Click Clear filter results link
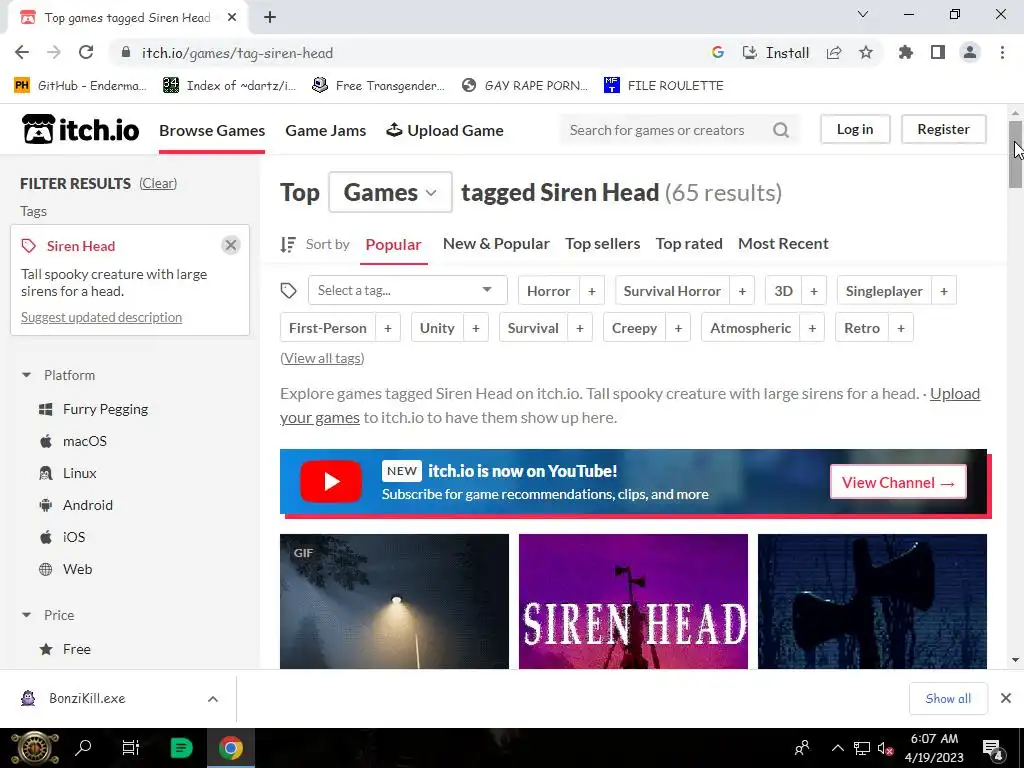Image resolution: width=1024 pixels, height=768 pixels. tap(158, 184)
